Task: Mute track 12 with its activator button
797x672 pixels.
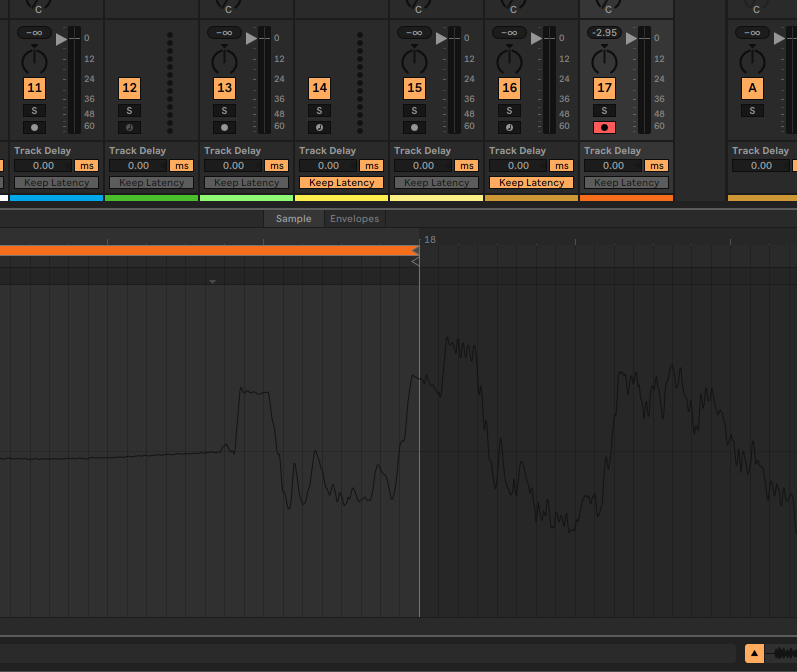Action: click(129, 88)
